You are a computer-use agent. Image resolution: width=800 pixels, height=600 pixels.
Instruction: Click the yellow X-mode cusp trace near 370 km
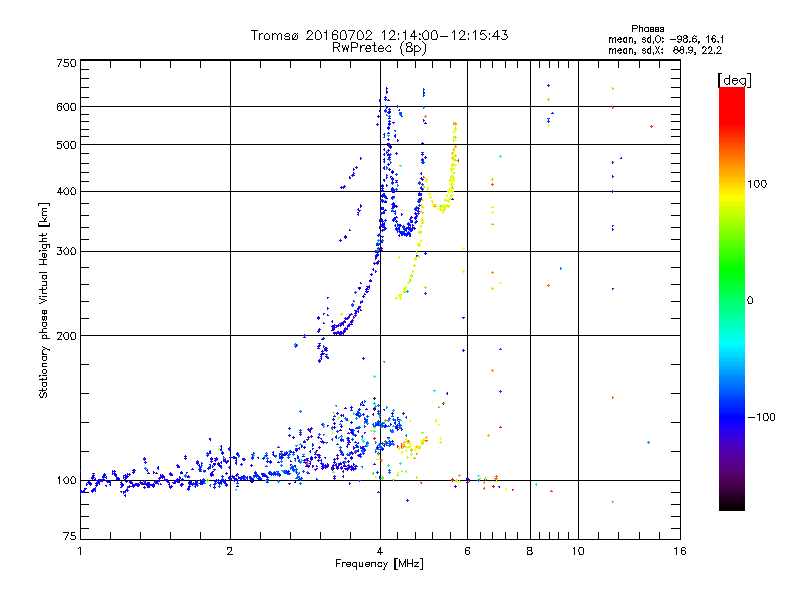(442, 208)
